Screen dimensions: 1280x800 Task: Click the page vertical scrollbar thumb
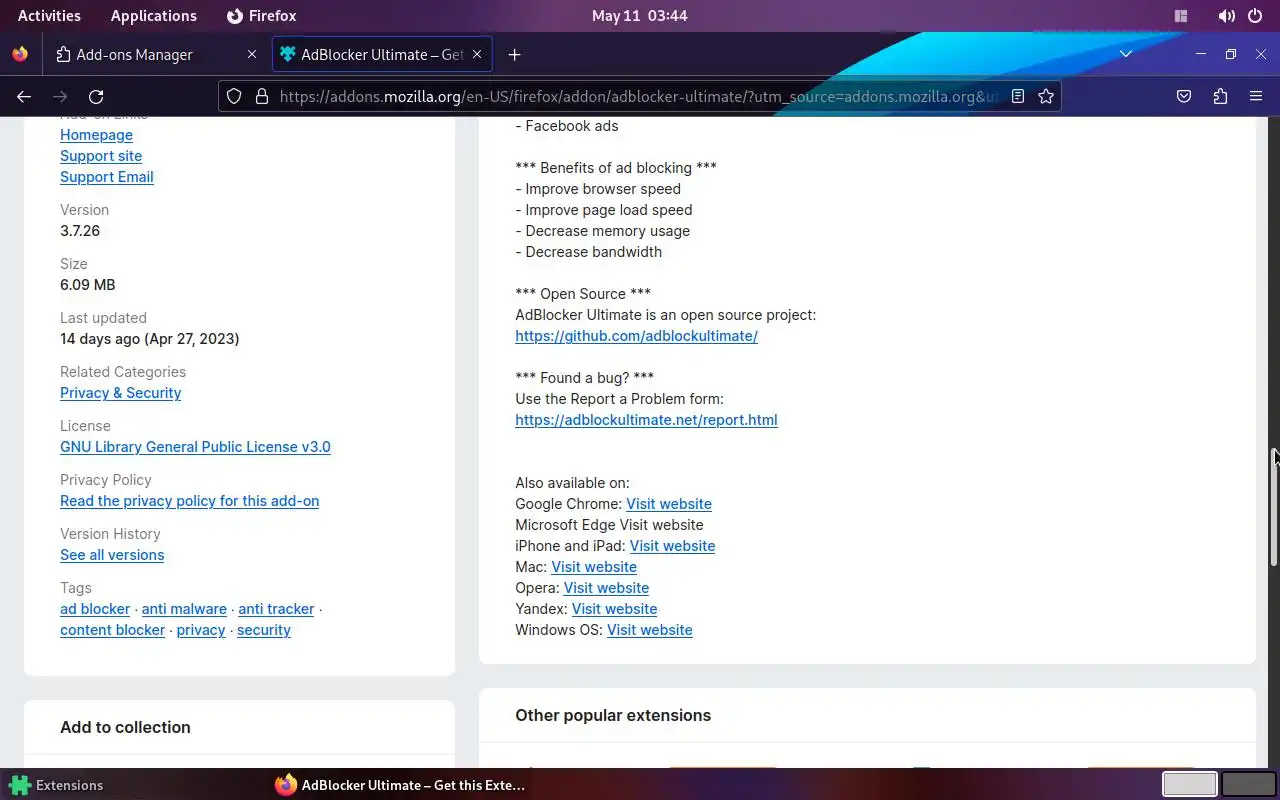[x=1274, y=508]
